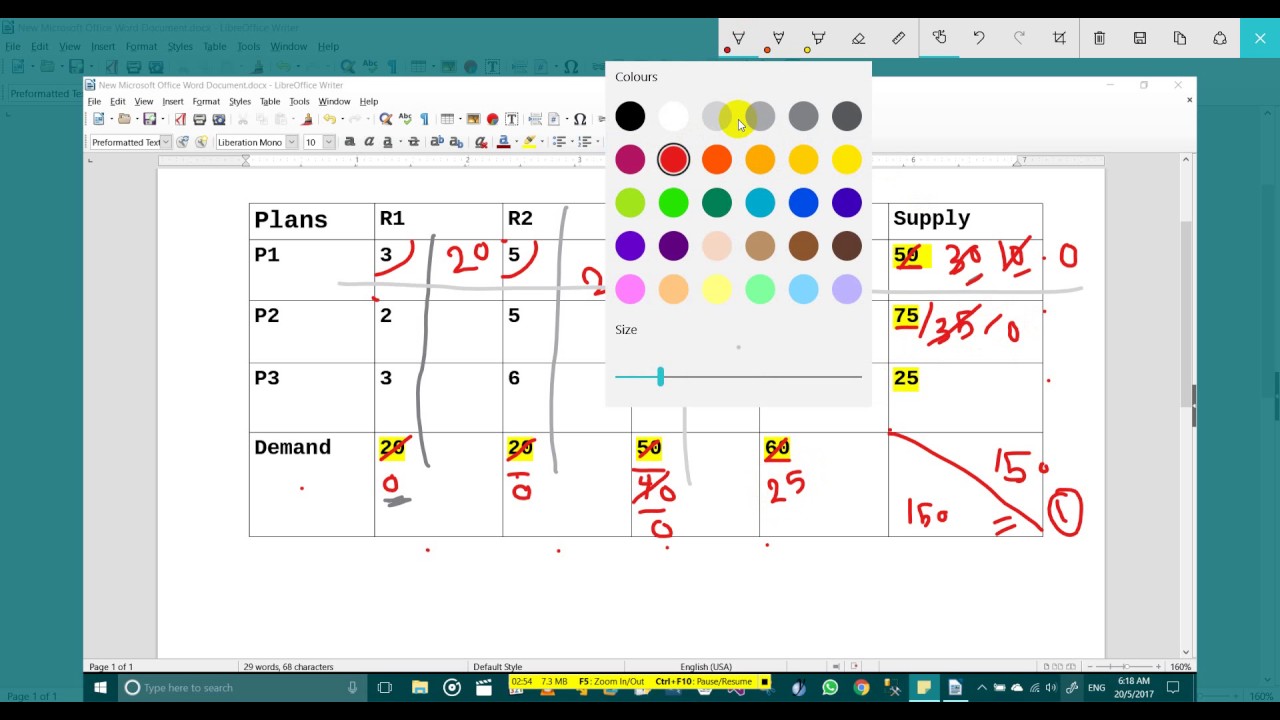Click the English (USA) language status

[706, 666]
